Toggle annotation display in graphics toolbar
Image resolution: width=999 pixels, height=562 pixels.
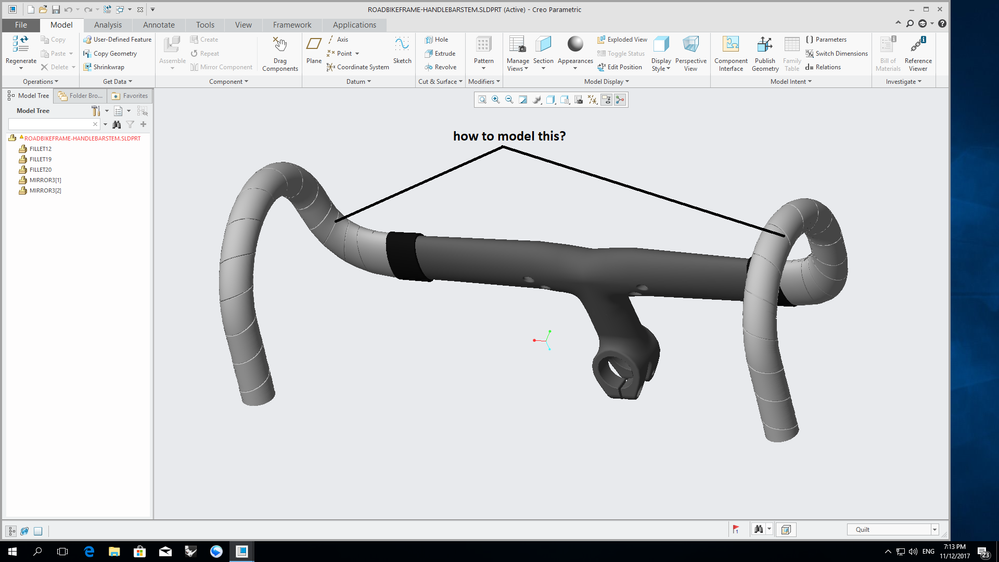(607, 99)
